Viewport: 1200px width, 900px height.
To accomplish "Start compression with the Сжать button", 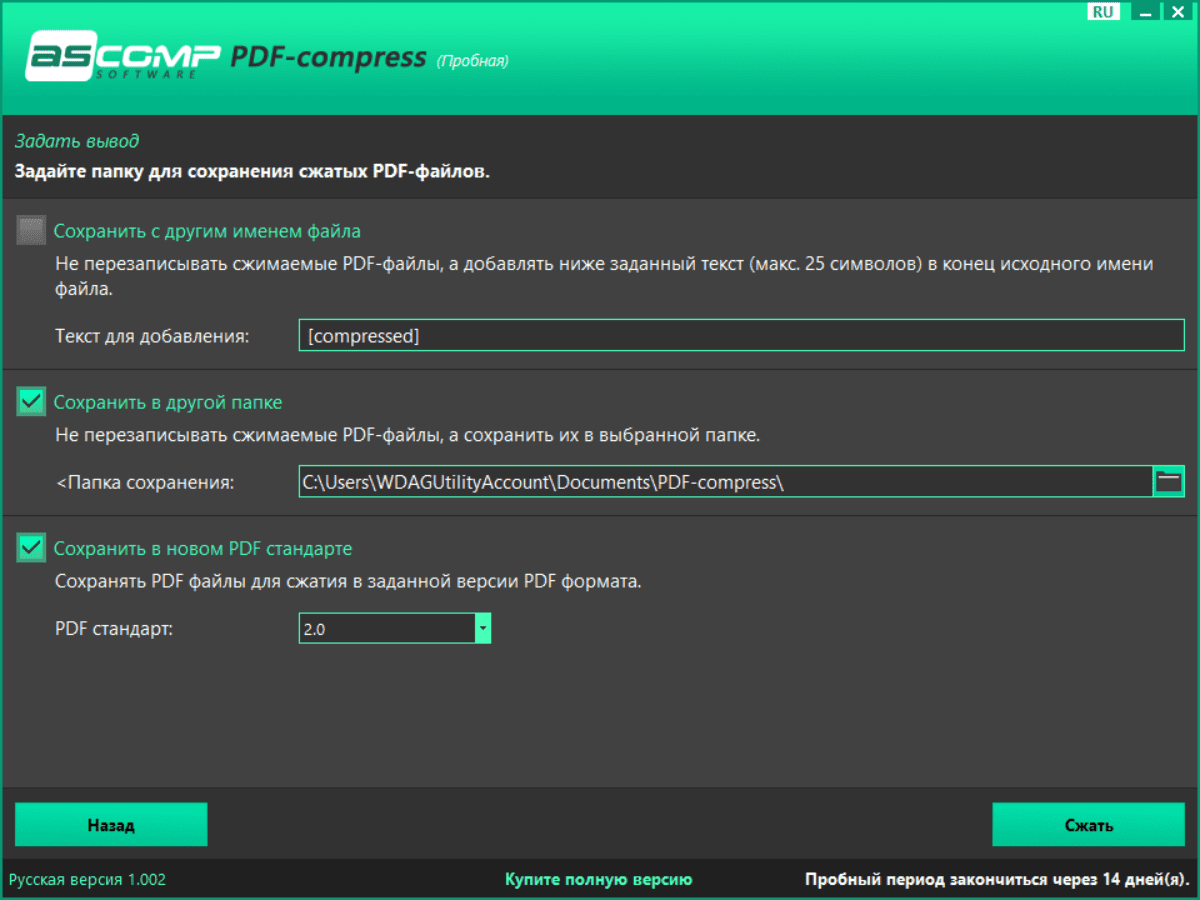I will [1088, 825].
